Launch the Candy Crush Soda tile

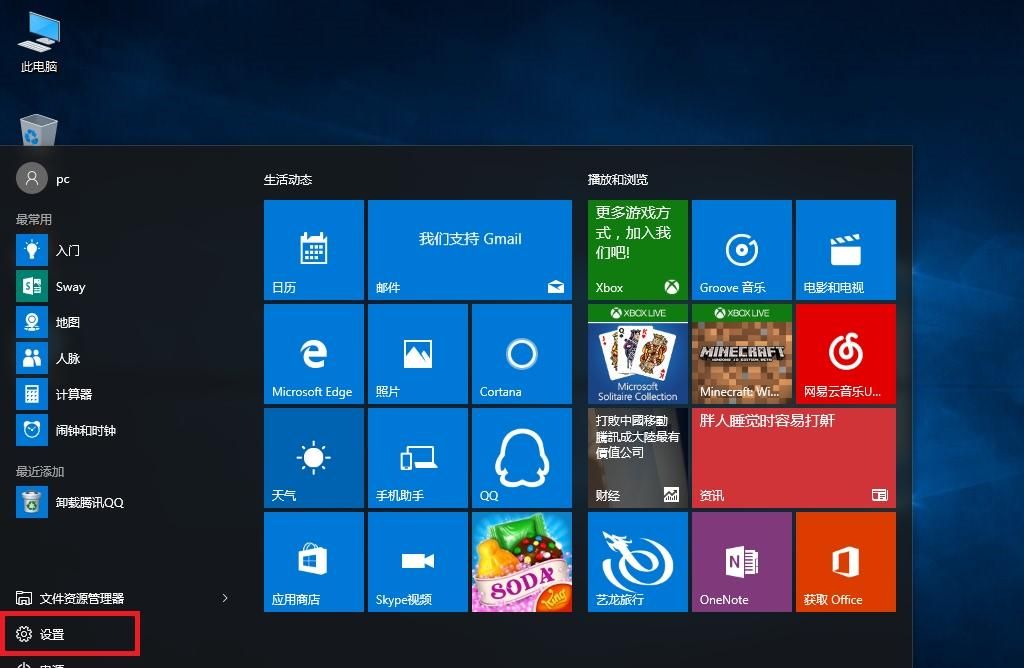point(521,561)
